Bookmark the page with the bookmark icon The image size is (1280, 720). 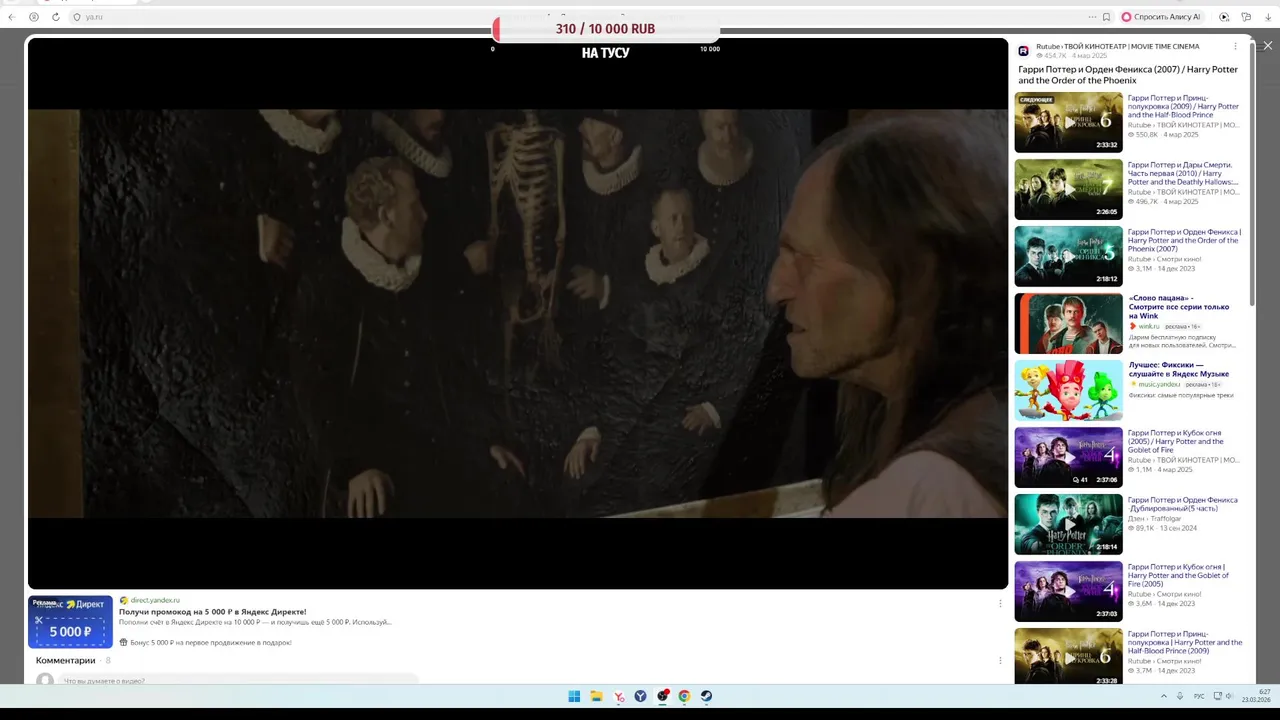(x=1106, y=17)
